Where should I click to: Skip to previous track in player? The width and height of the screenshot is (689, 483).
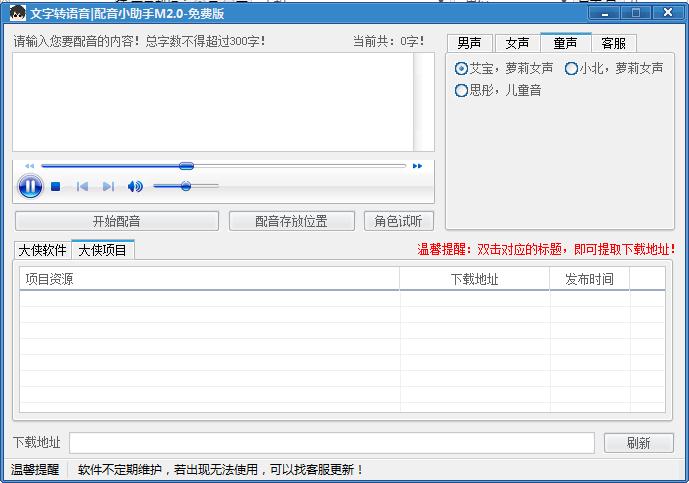(x=83, y=187)
